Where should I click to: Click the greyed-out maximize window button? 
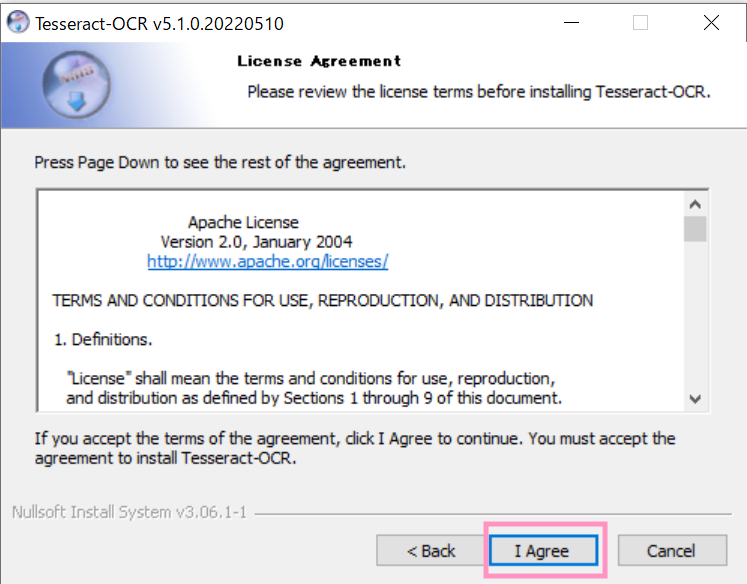[640, 22]
